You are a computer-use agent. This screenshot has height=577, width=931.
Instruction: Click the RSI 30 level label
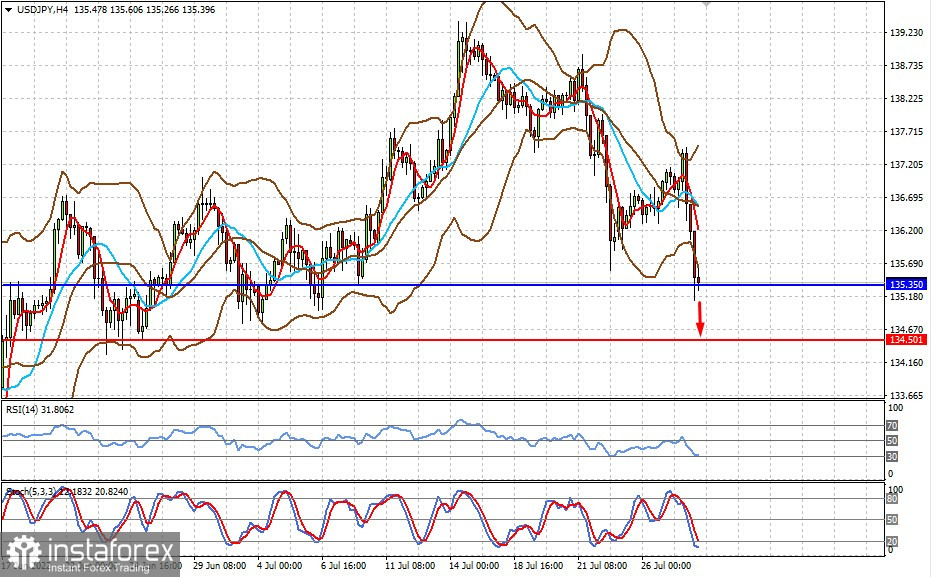[x=892, y=456]
